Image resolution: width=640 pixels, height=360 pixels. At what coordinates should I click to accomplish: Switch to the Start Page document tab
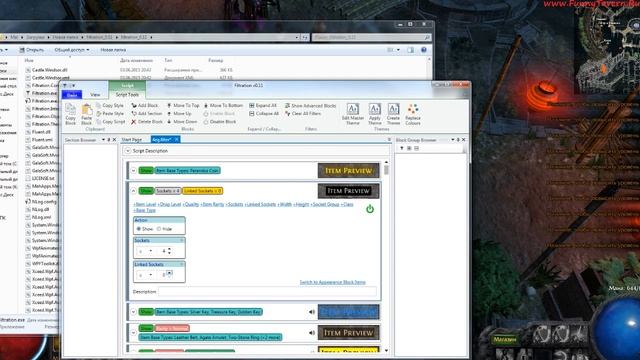click(x=131, y=140)
